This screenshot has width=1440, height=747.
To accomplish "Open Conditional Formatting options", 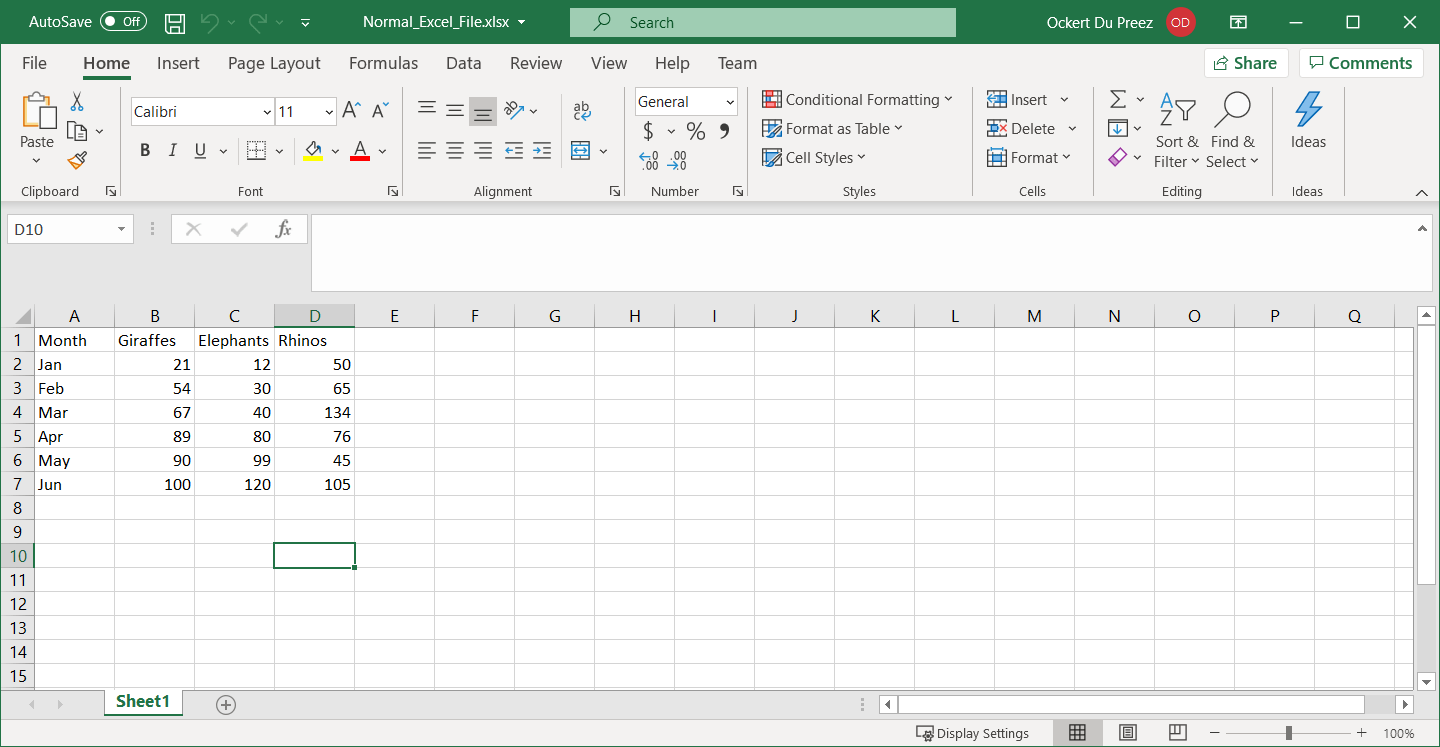I will (x=858, y=99).
